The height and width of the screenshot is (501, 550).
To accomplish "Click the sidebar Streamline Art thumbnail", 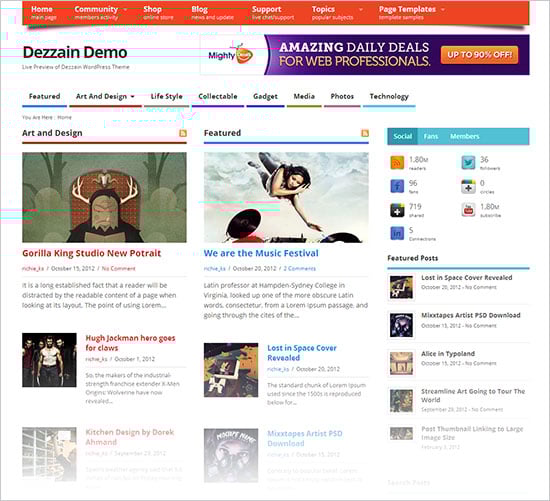I will click(x=401, y=401).
